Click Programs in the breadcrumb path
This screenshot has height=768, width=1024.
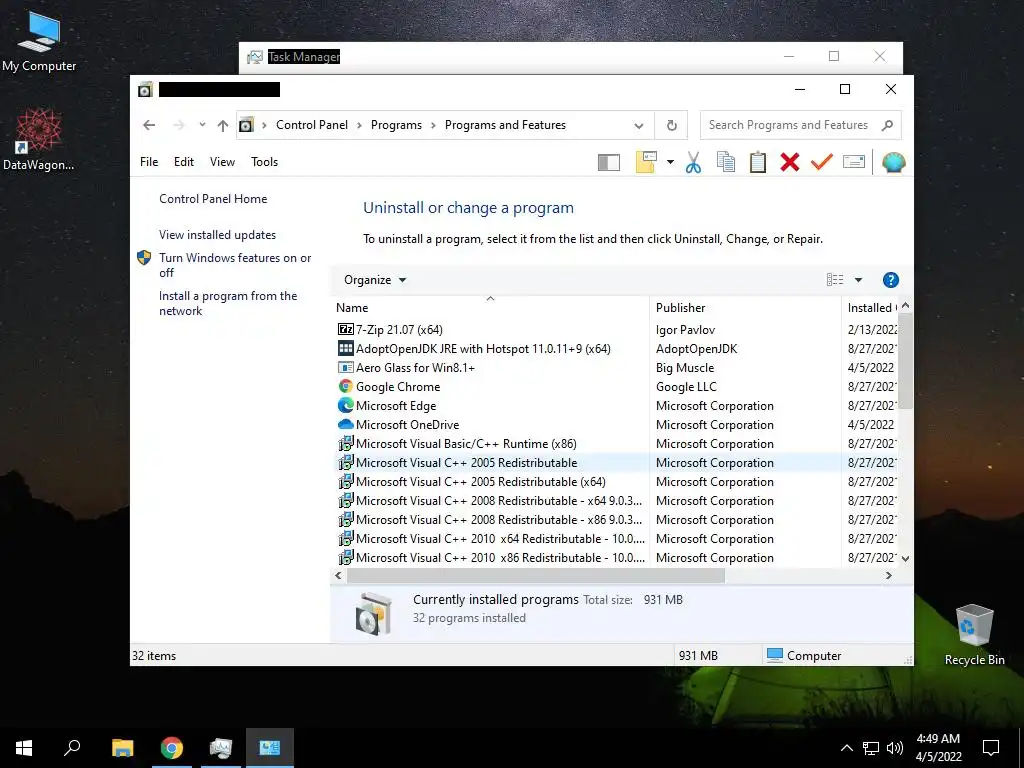tap(396, 125)
